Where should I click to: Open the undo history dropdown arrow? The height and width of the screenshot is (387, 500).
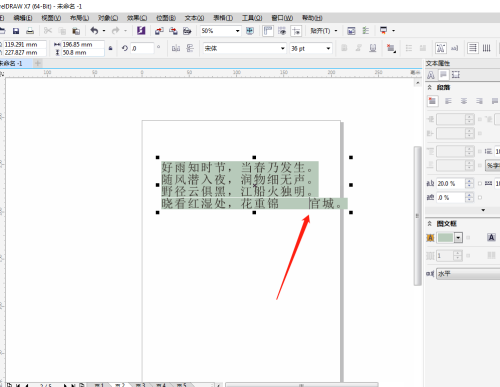point(104,31)
